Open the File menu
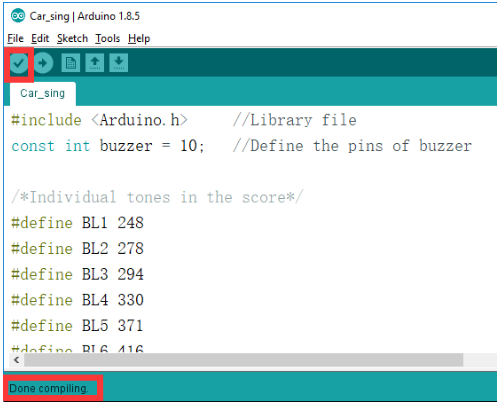 (15, 39)
